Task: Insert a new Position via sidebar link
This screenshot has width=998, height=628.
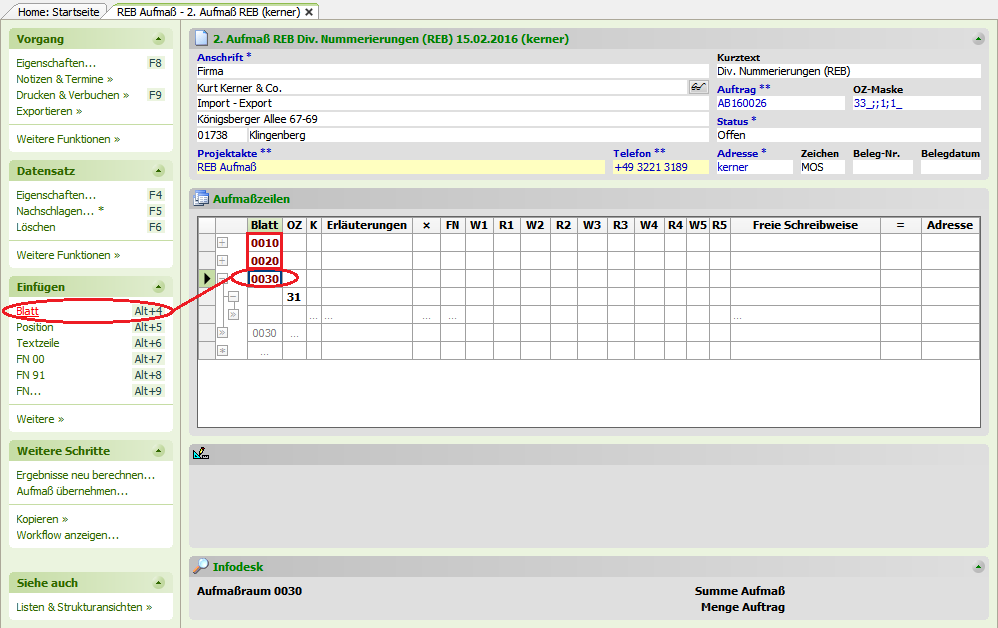Action: [x=35, y=327]
